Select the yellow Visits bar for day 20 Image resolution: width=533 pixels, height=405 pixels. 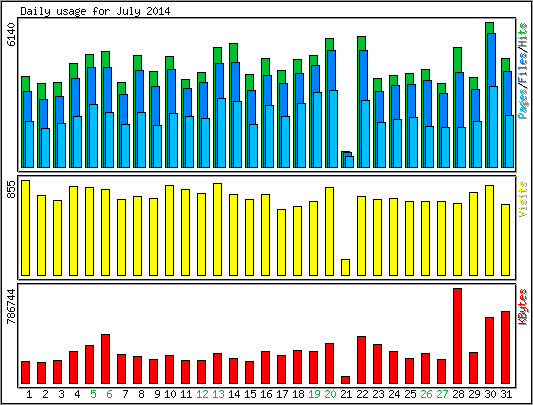click(329, 232)
